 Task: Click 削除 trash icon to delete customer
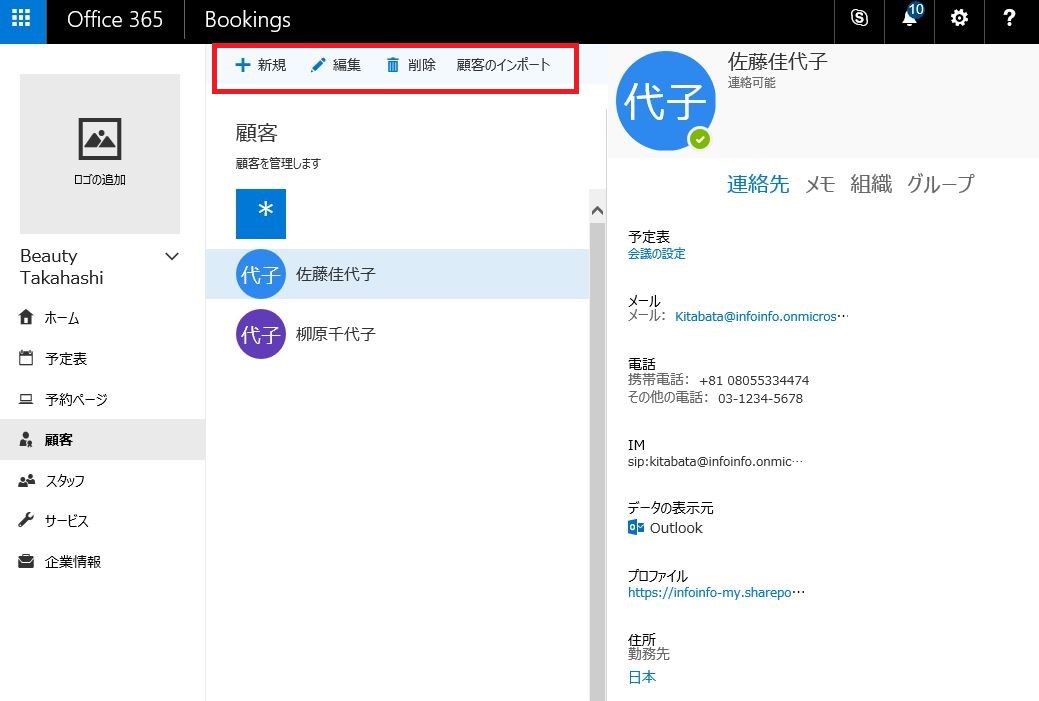point(411,65)
